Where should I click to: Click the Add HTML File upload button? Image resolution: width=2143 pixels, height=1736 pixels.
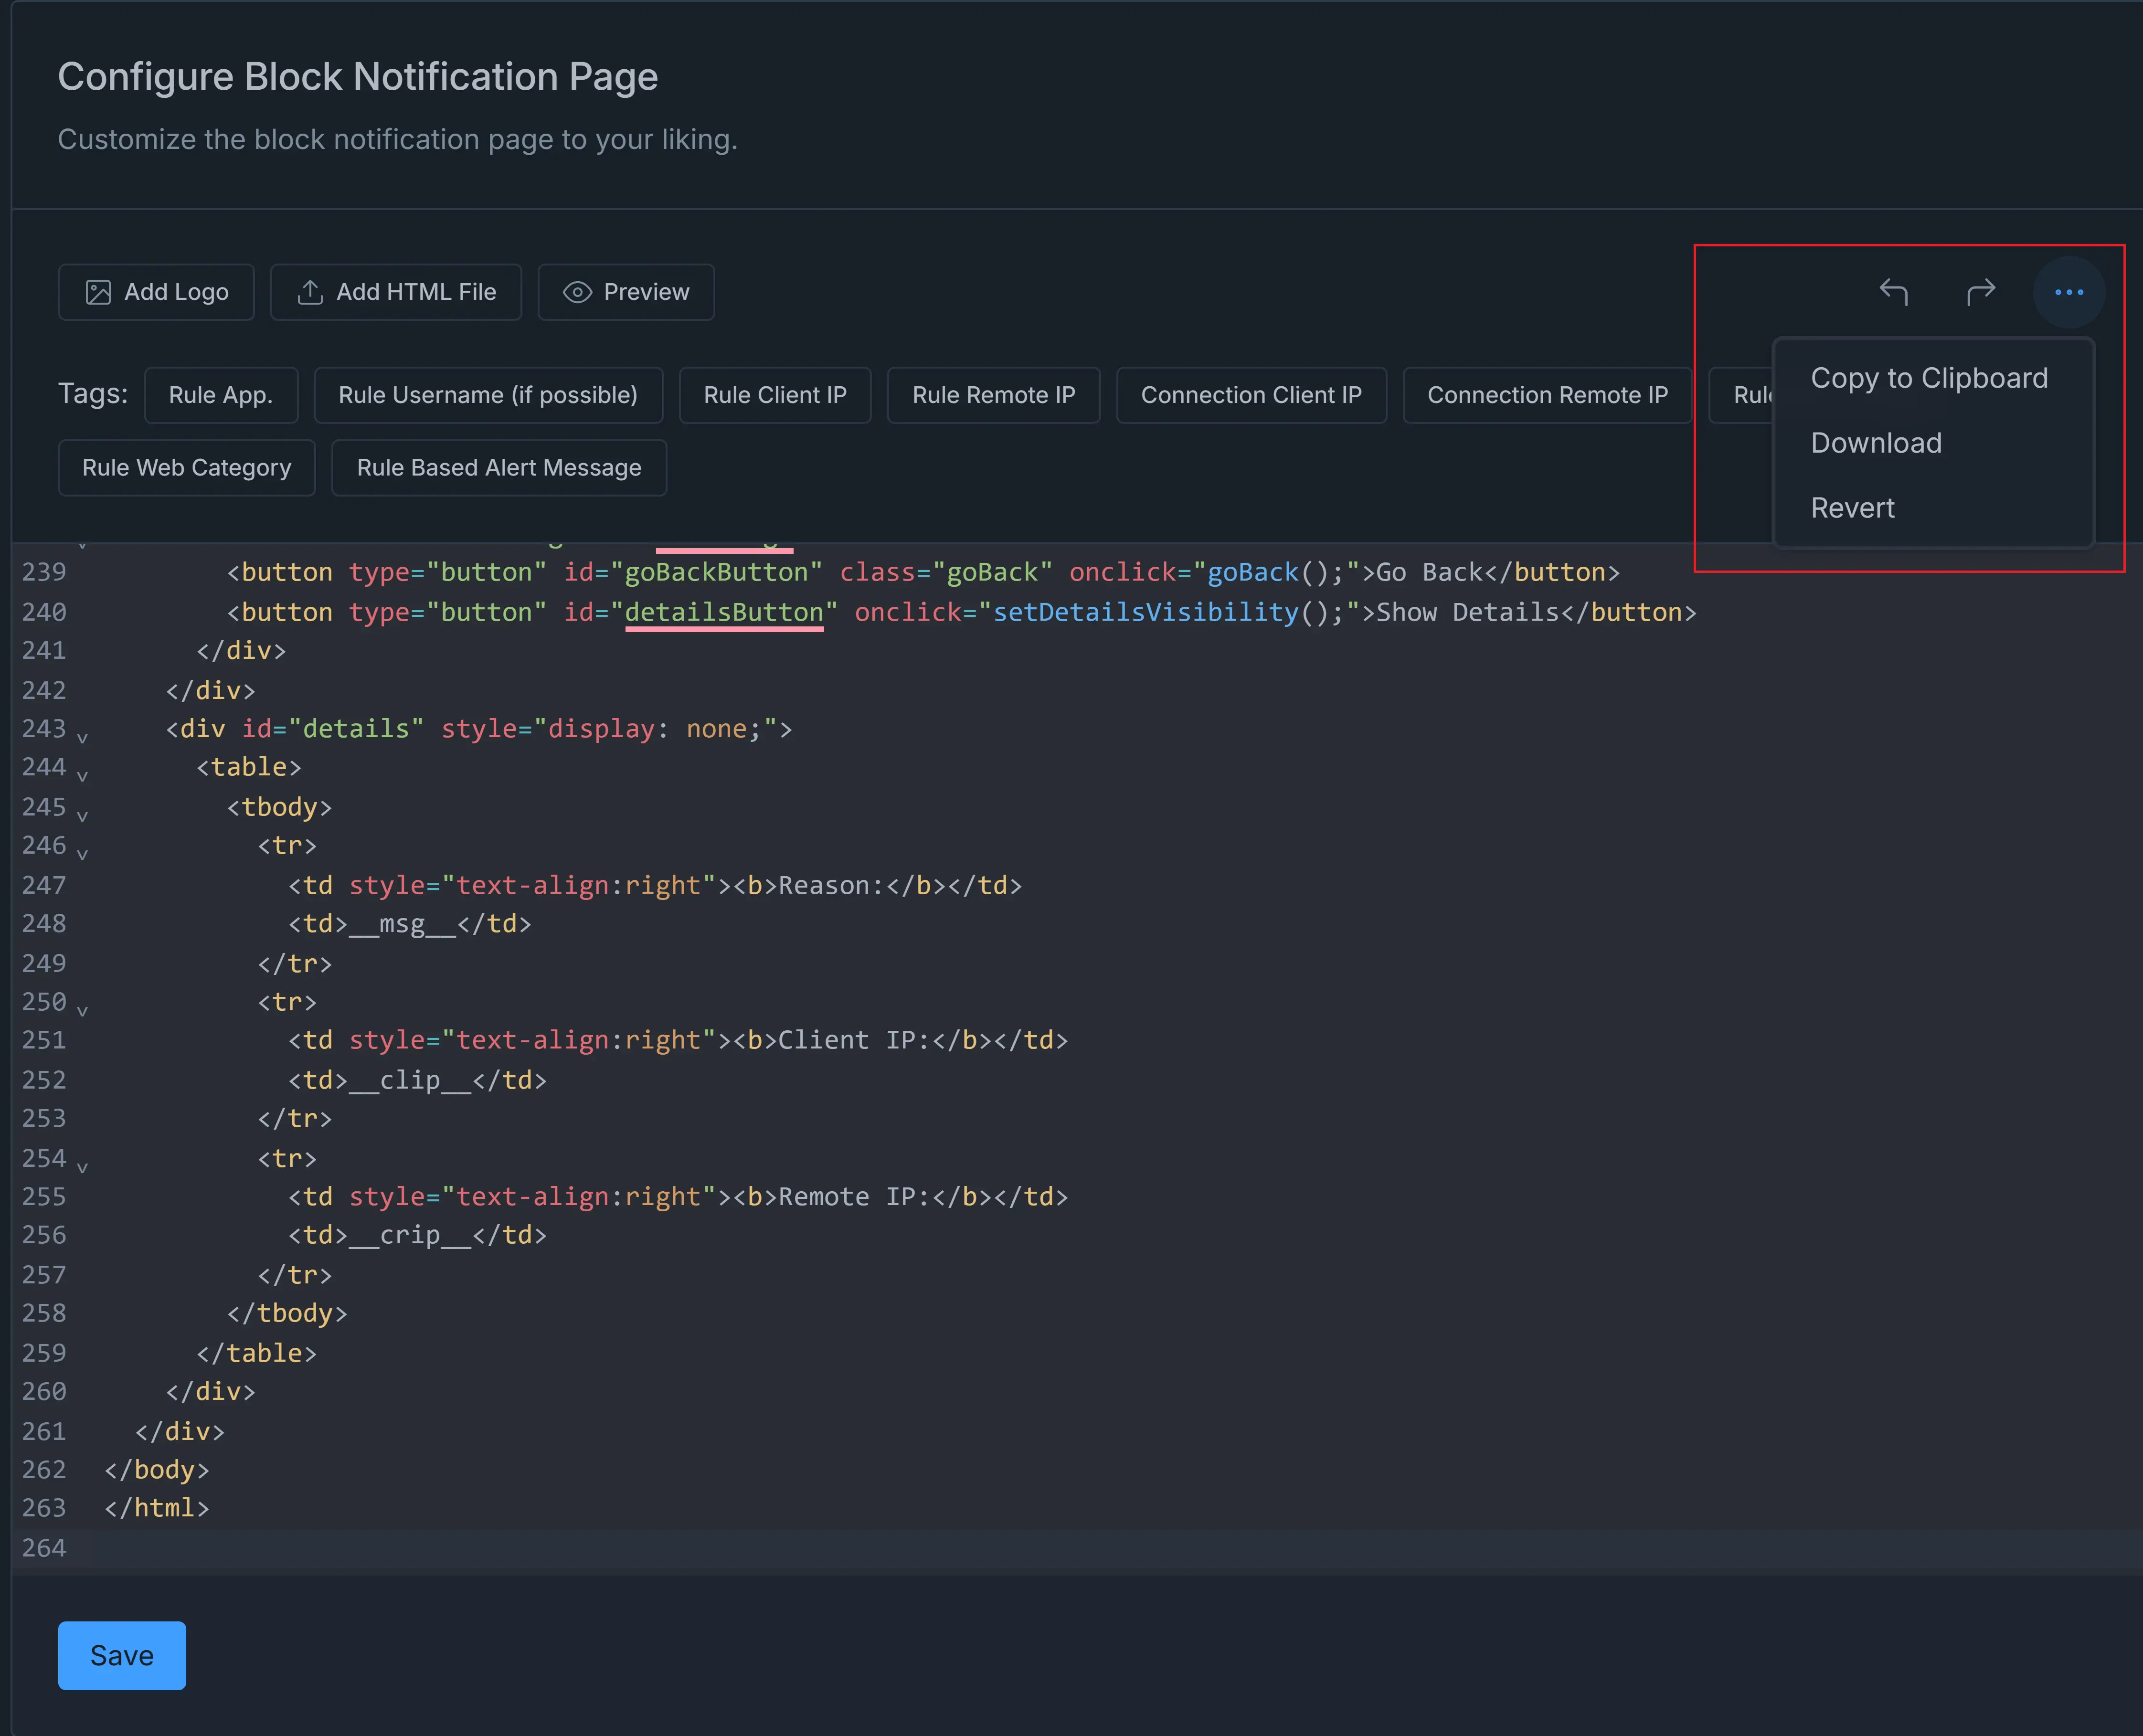tap(396, 292)
